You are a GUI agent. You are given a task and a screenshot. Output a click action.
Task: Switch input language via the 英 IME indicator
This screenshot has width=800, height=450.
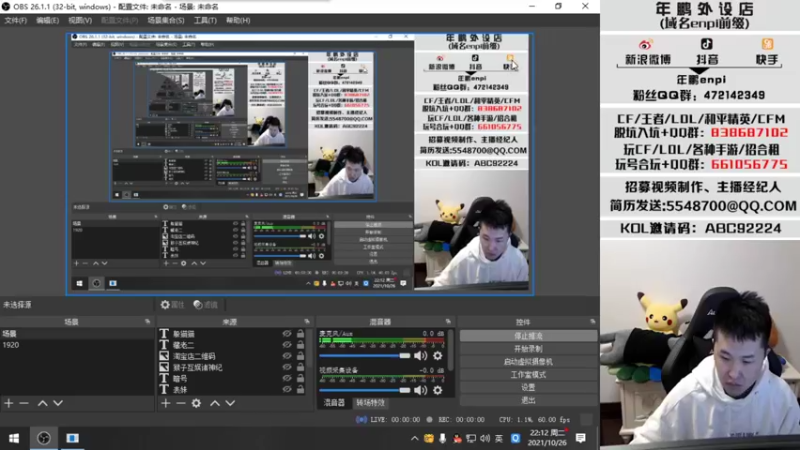click(x=499, y=438)
